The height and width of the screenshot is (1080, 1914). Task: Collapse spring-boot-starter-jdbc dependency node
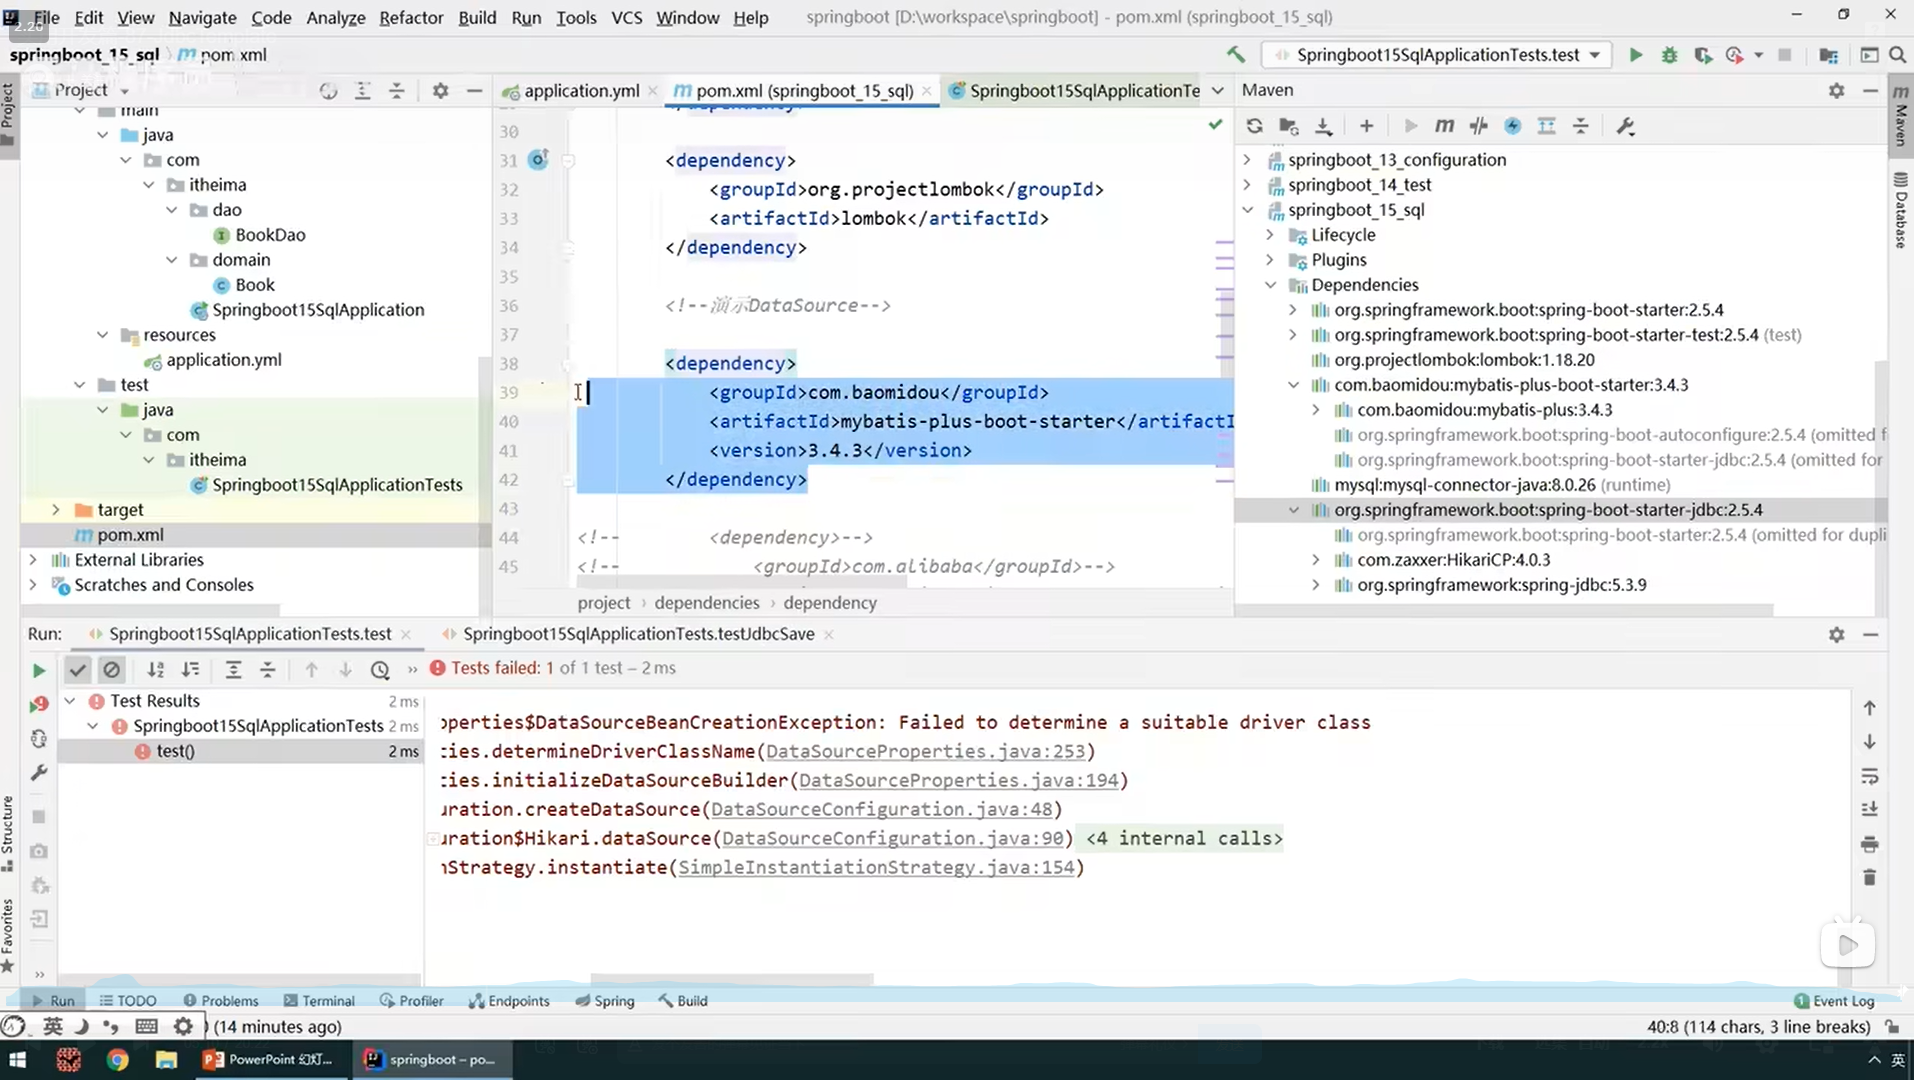[1293, 509]
